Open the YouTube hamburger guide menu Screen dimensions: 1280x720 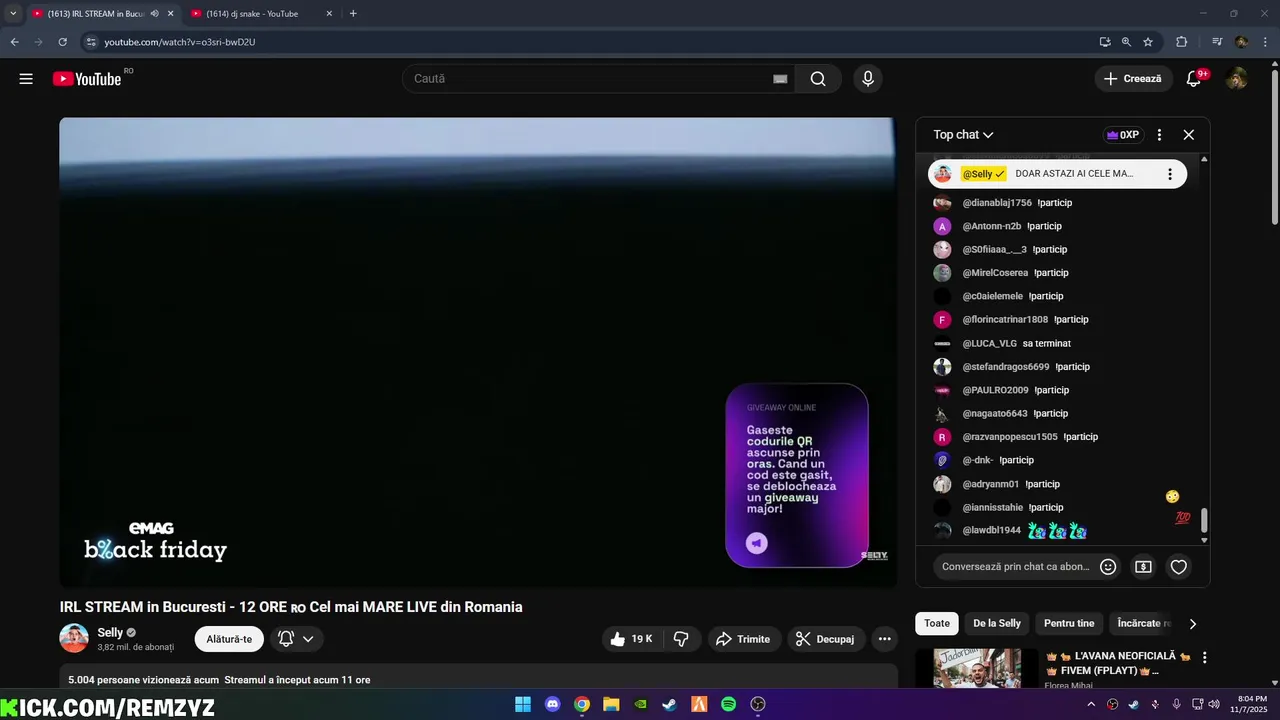[26, 79]
